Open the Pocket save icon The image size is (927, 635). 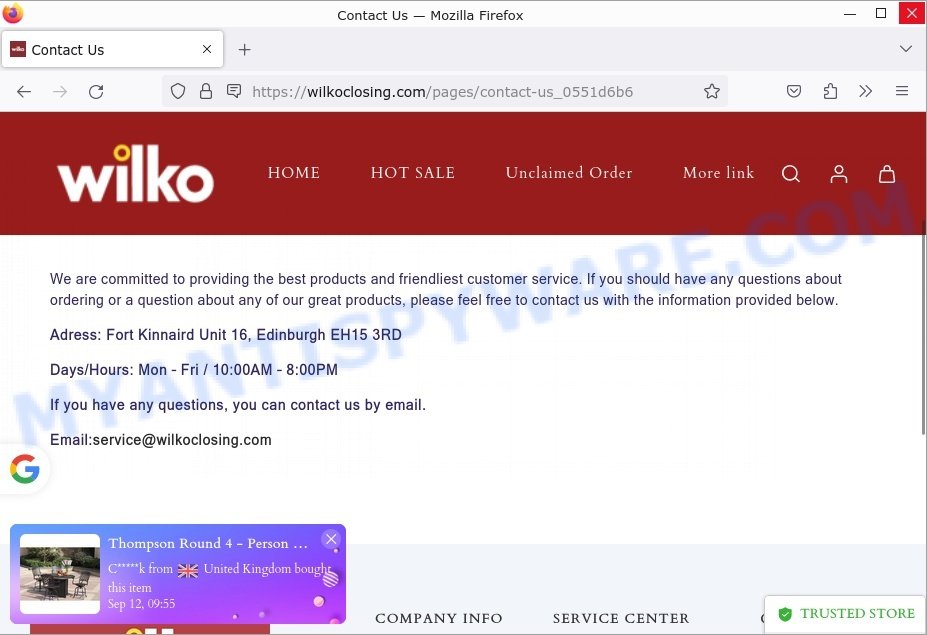(x=794, y=91)
